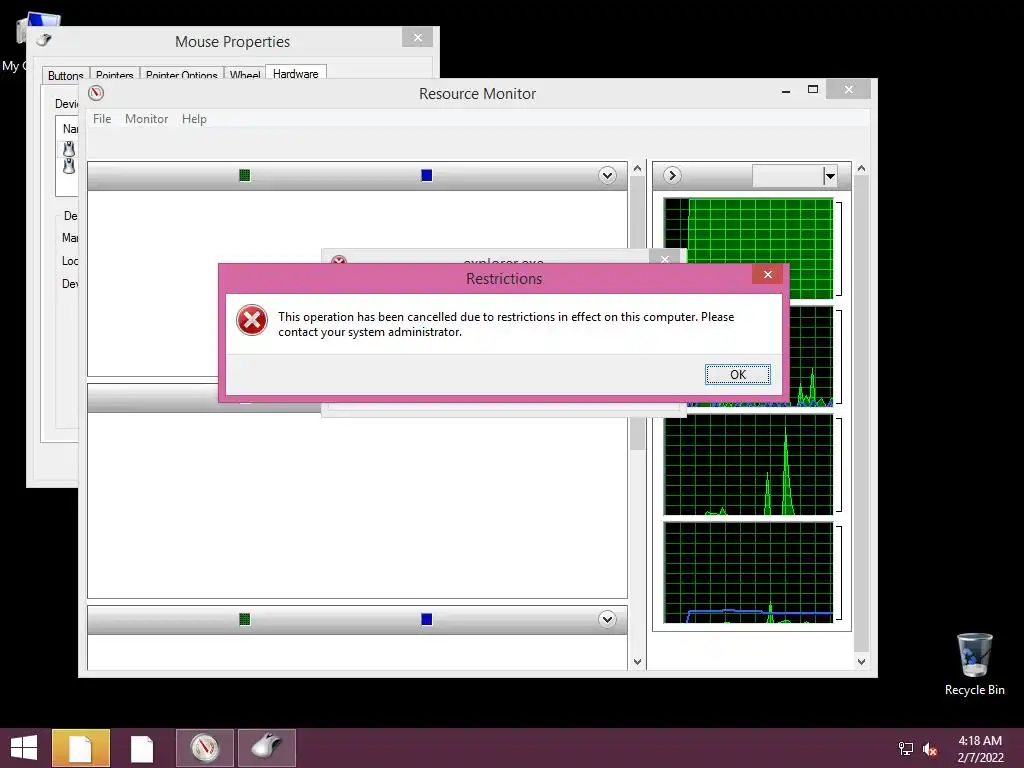Click the main pane scrollbar down arrow
Image resolution: width=1024 pixels, height=768 pixels.
(x=637, y=662)
